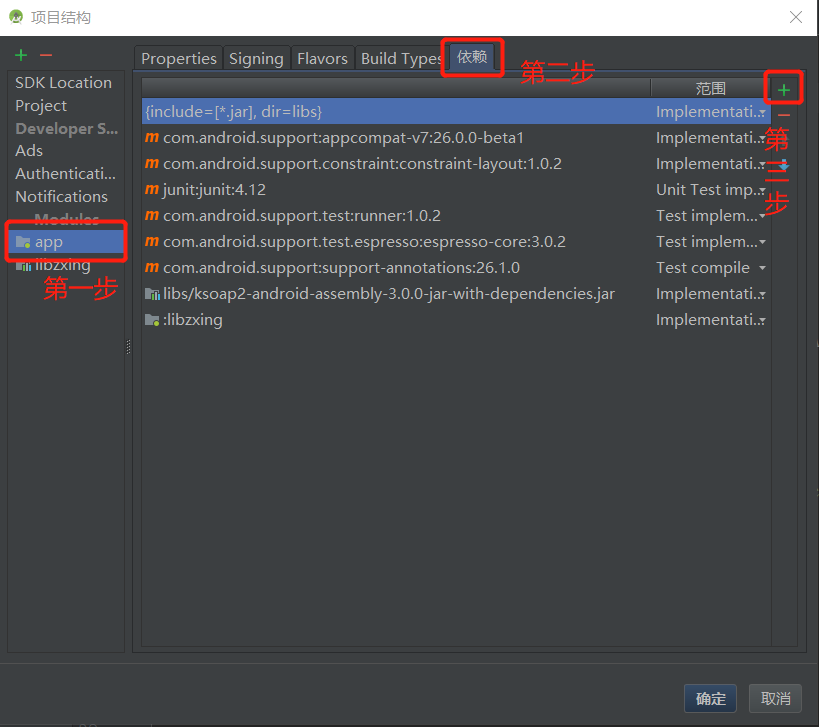
Task: Open Unit Test scope dropdown for junit
Action: coord(762,190)
